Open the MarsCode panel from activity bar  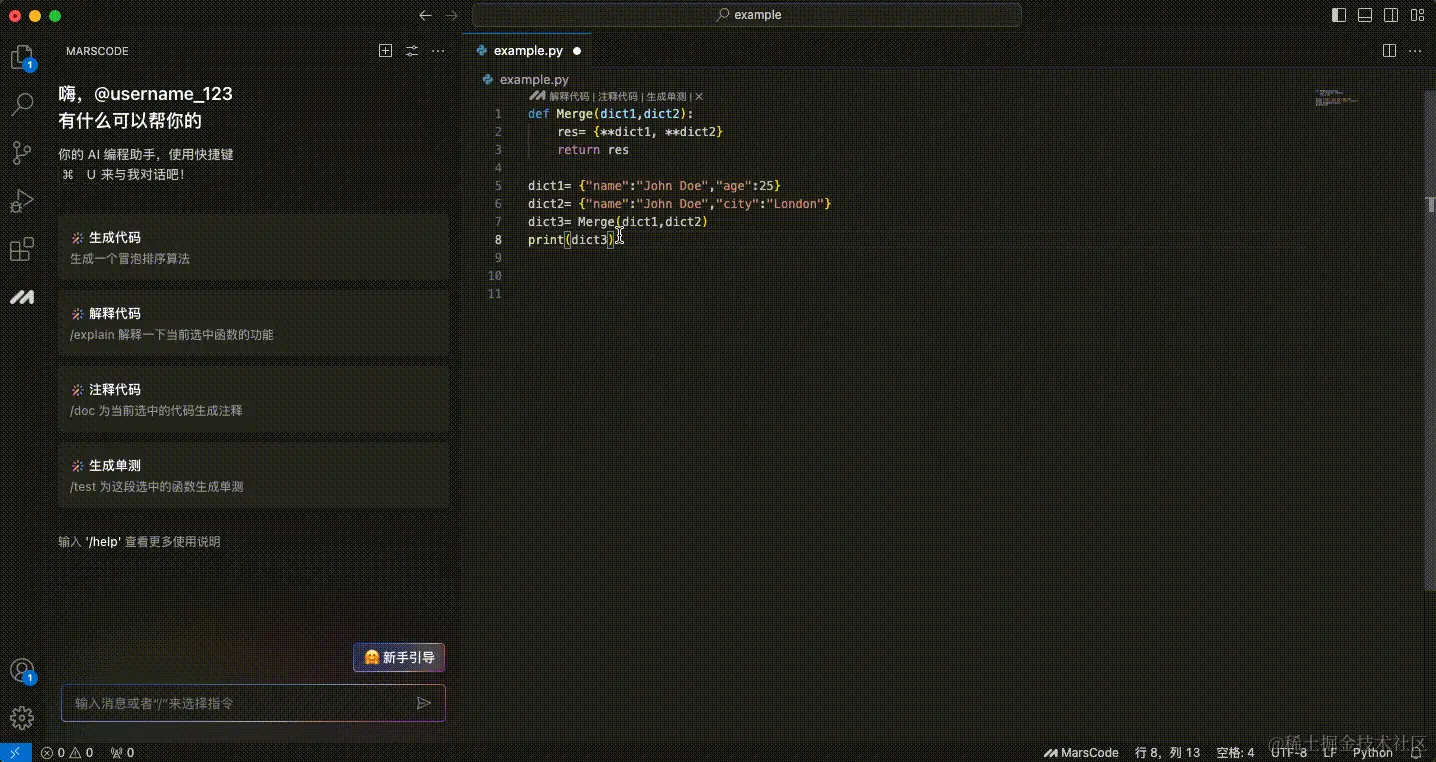[22, 298]
